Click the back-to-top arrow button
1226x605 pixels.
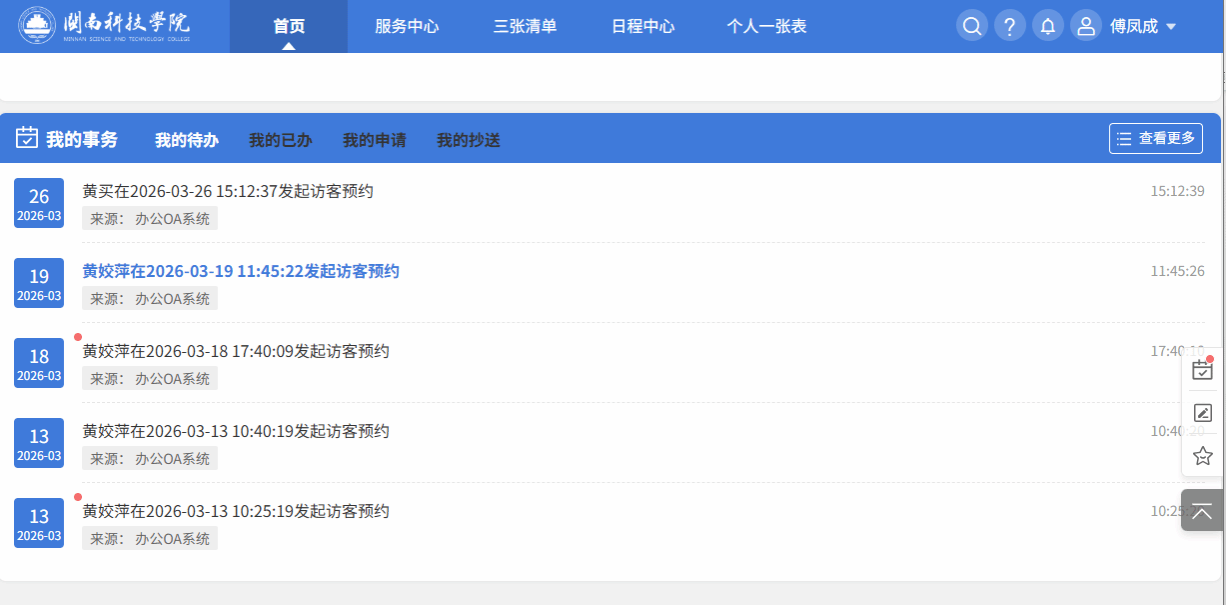coord(1202,510)
